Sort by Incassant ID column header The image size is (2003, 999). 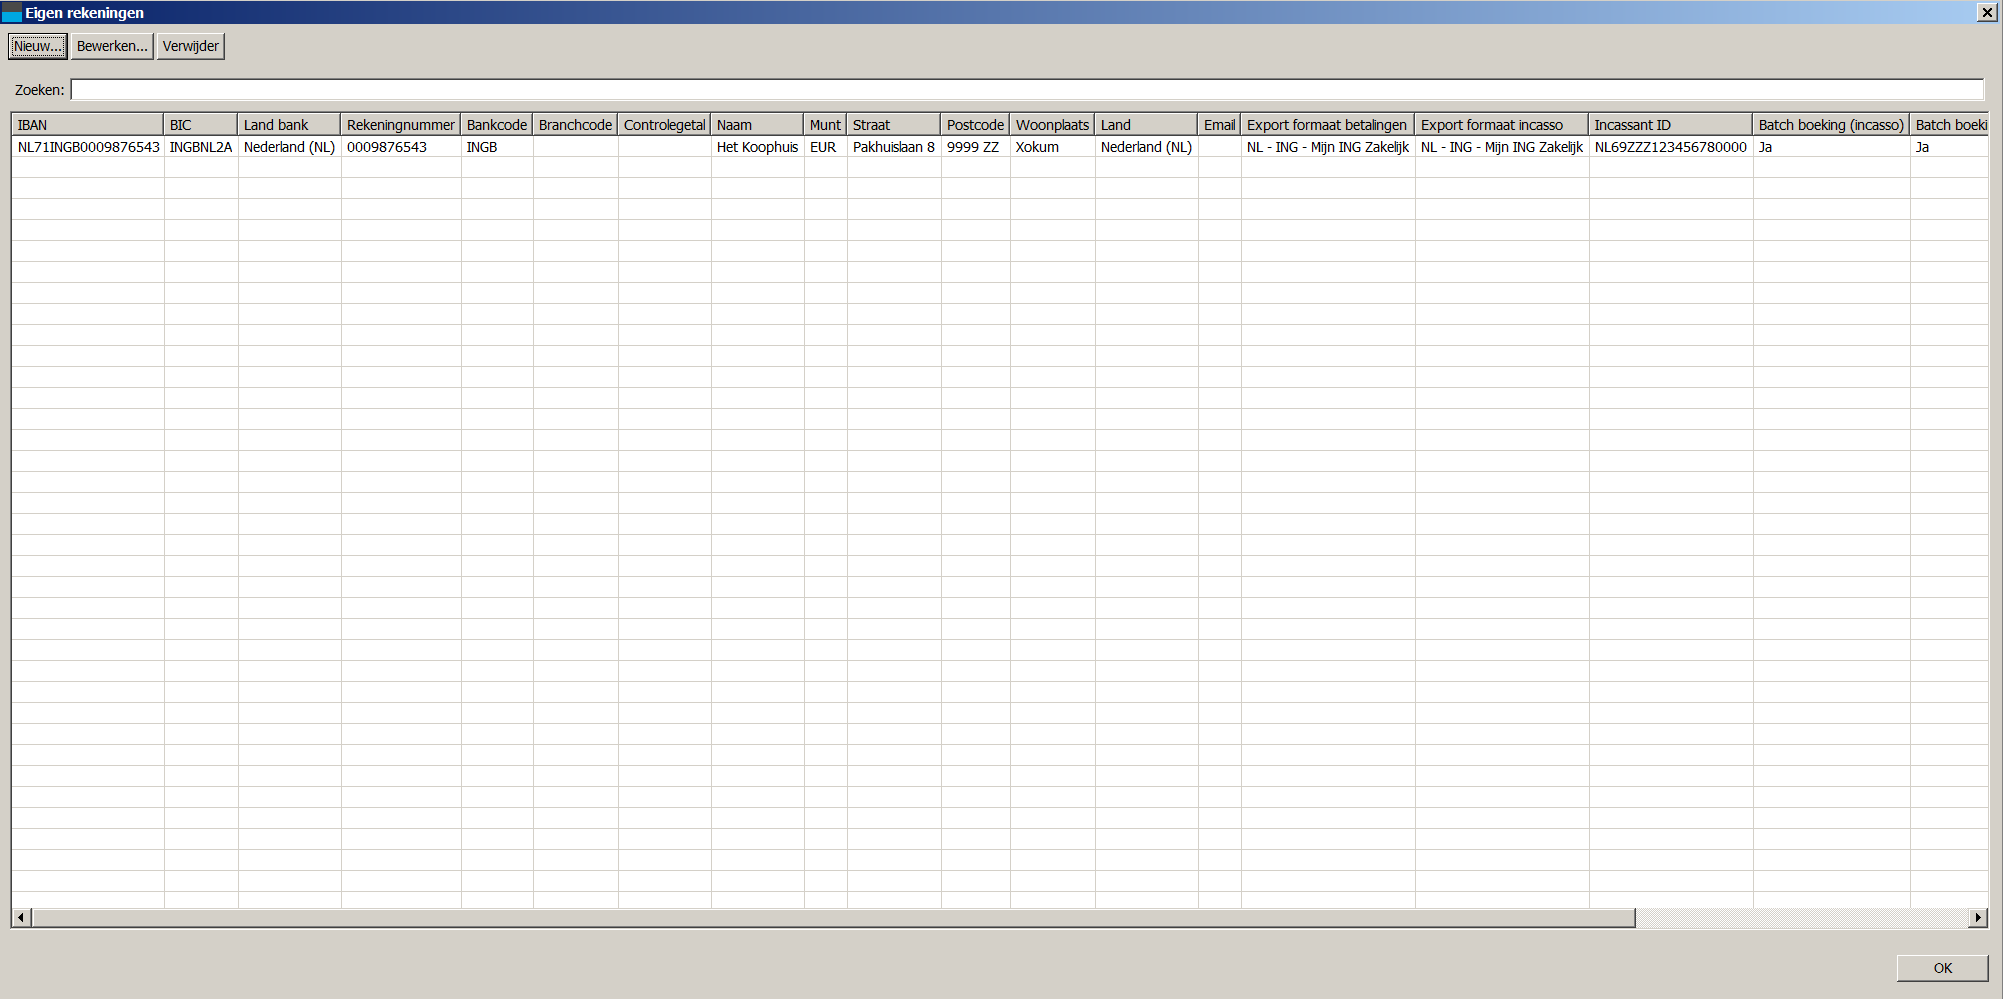1671,125
